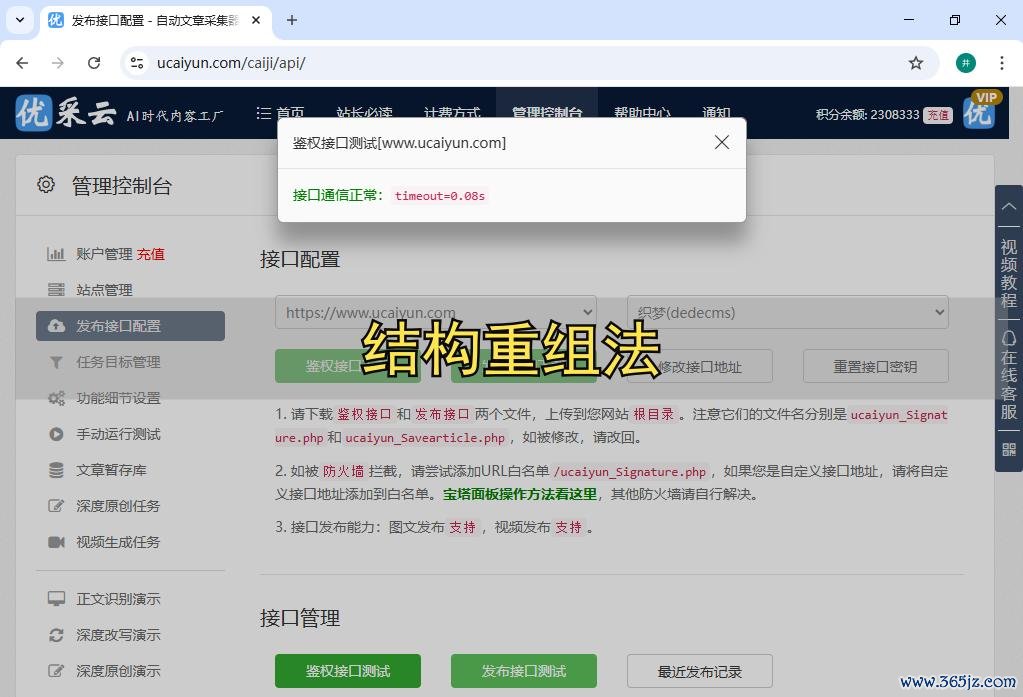Click 重置接口密钥 button
Image resolution: width=1023 pixels, height=697 pixels.
[876, 366]
